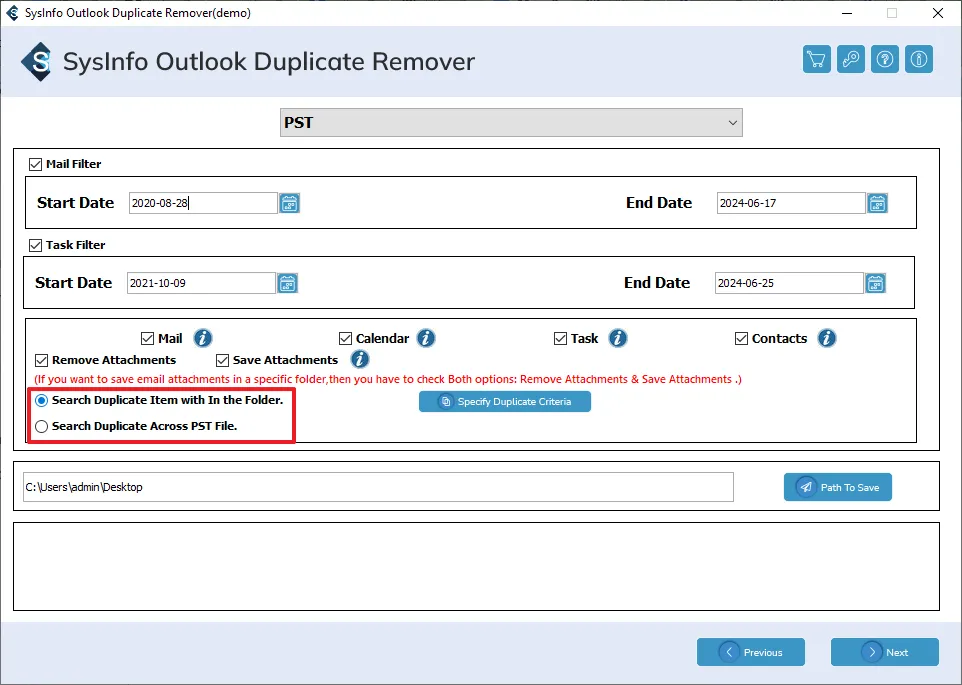
Task: Uncheck the Mail Filter checkbox
Action: tap(36, 164)
